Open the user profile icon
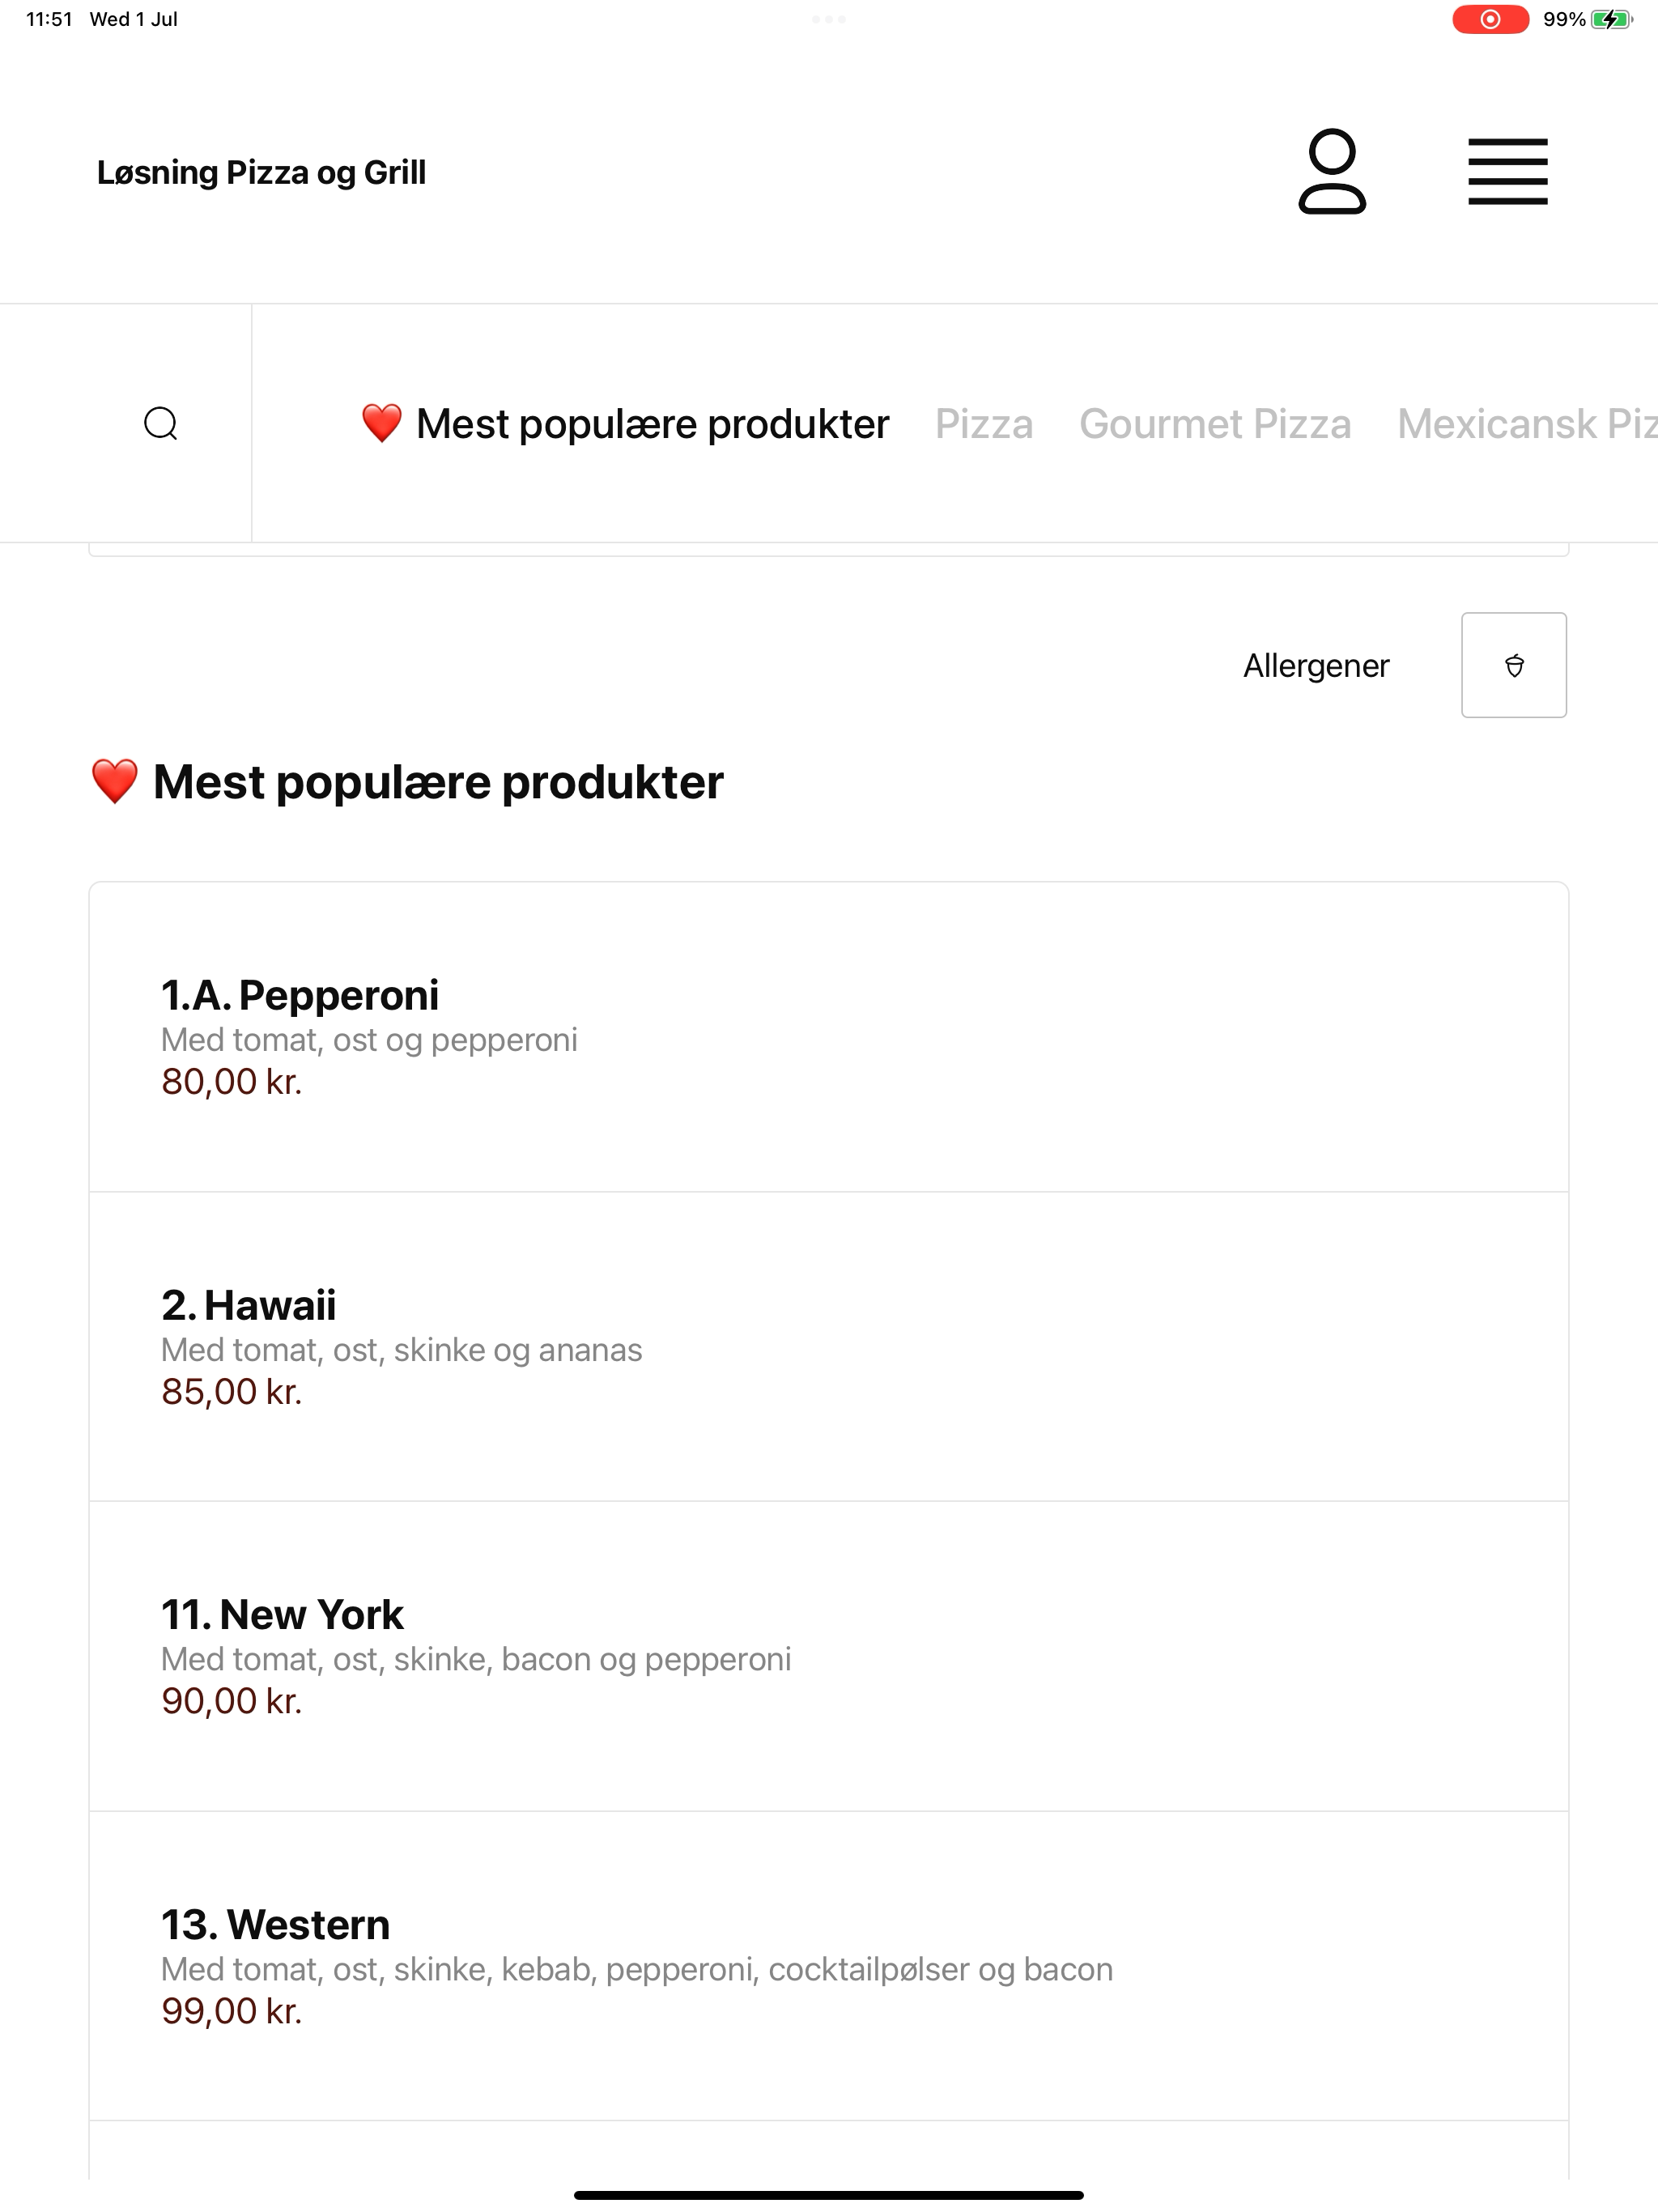The height and width of the screenshot is (2212, 1658). pyautogui.click(x=1331, y=171)
